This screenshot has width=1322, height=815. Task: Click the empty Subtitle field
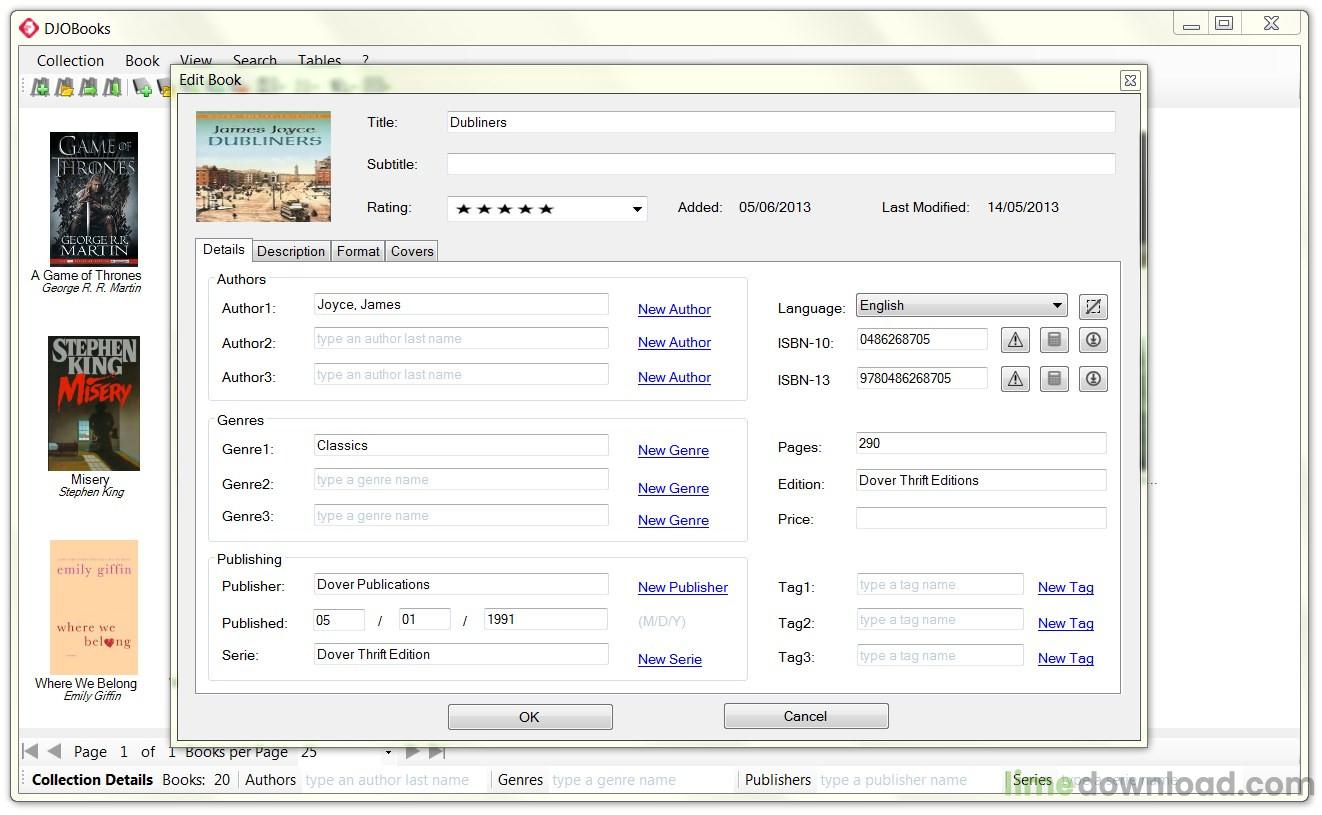[x=781, y=164]
